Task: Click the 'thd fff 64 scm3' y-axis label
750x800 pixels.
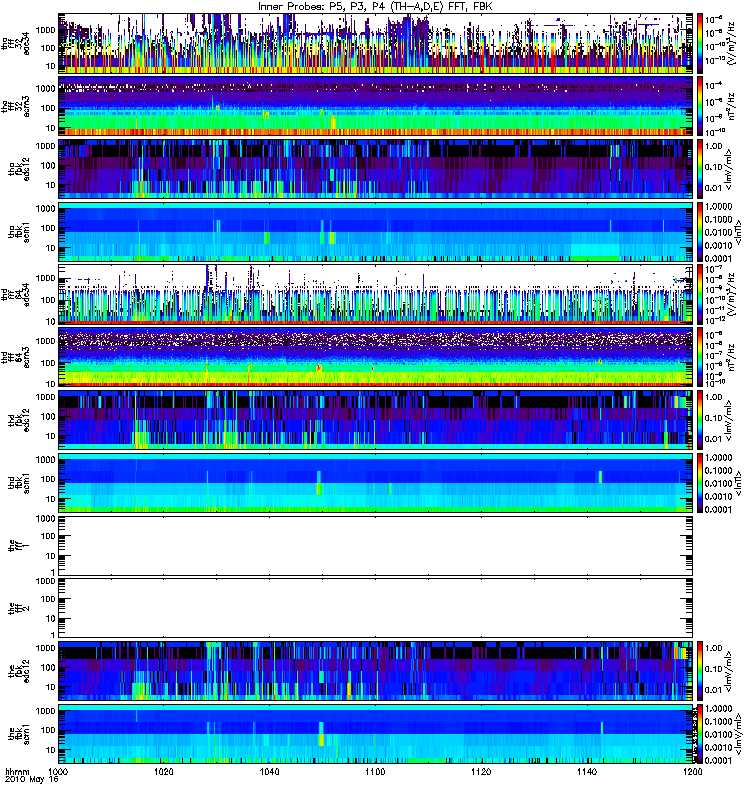Action: pyautogui.click(x=15, y=358)
